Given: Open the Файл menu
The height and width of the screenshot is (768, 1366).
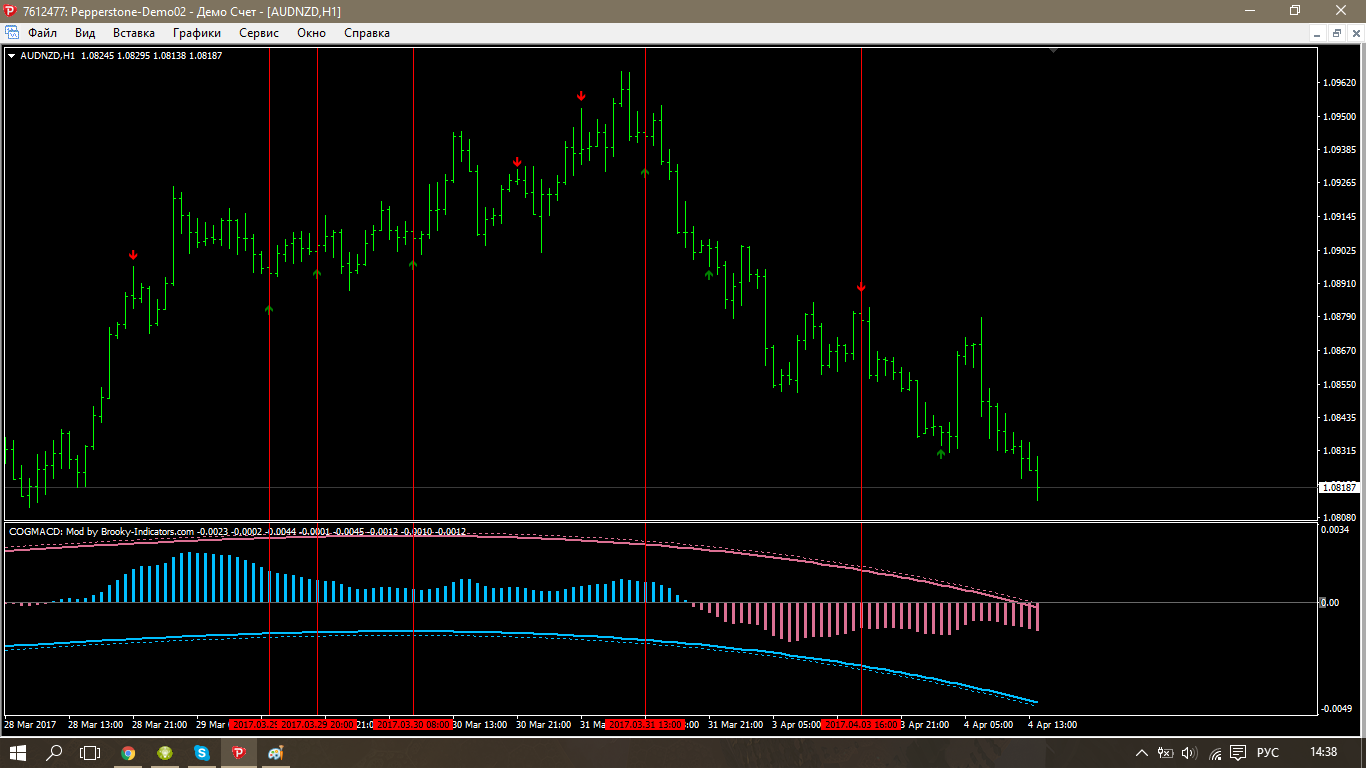Looking at the screenshot, I should (x=42, y=33).
